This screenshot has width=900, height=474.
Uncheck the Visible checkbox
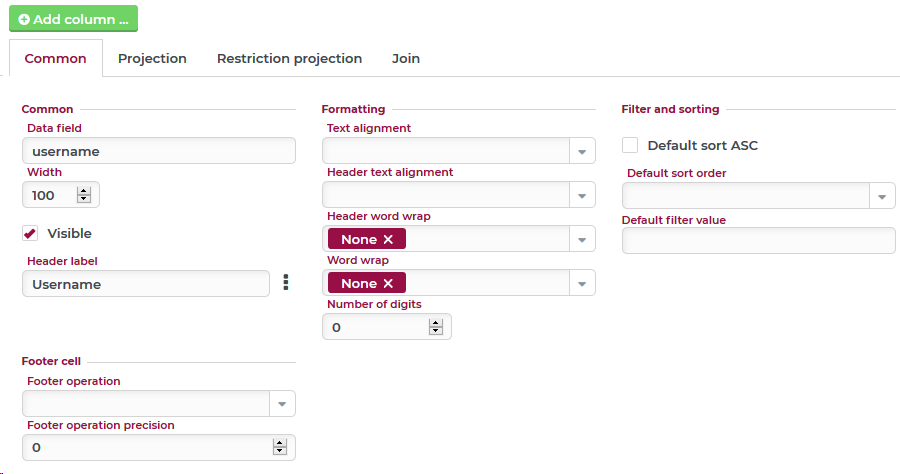pyautogui.click(x=30, y=233)
